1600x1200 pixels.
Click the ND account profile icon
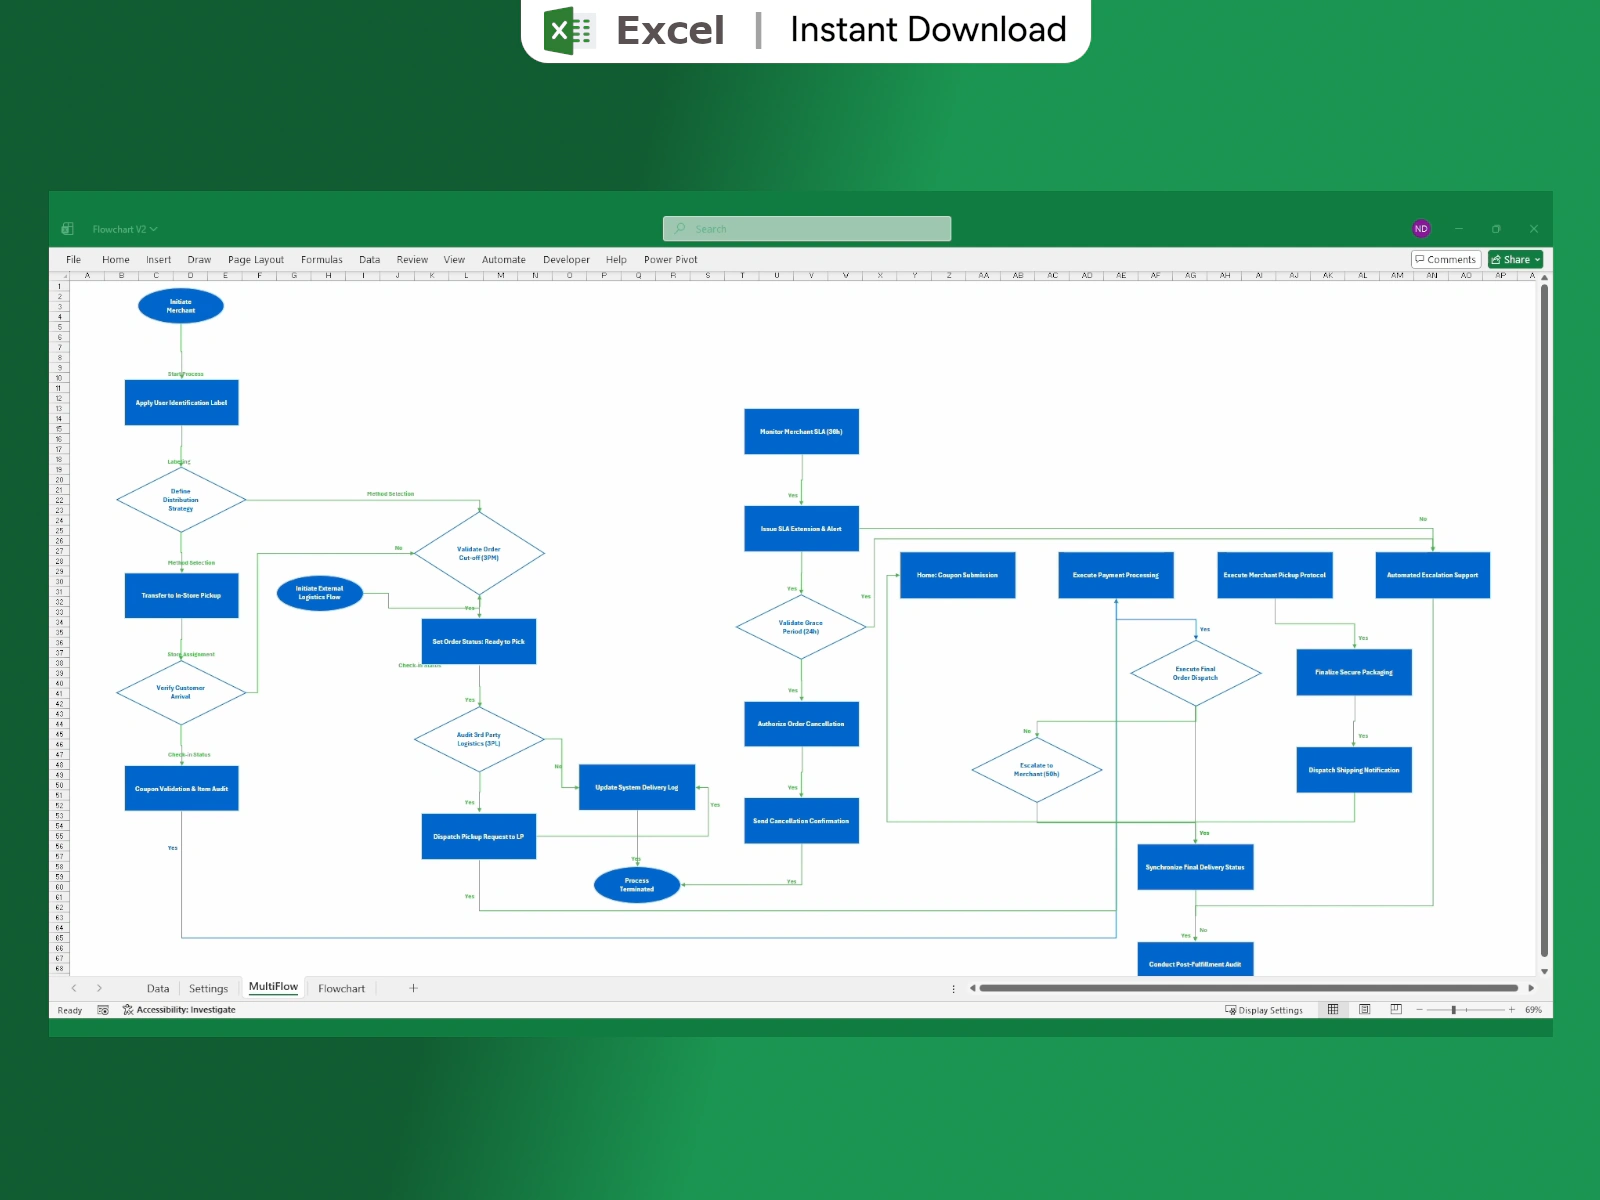1421,229
